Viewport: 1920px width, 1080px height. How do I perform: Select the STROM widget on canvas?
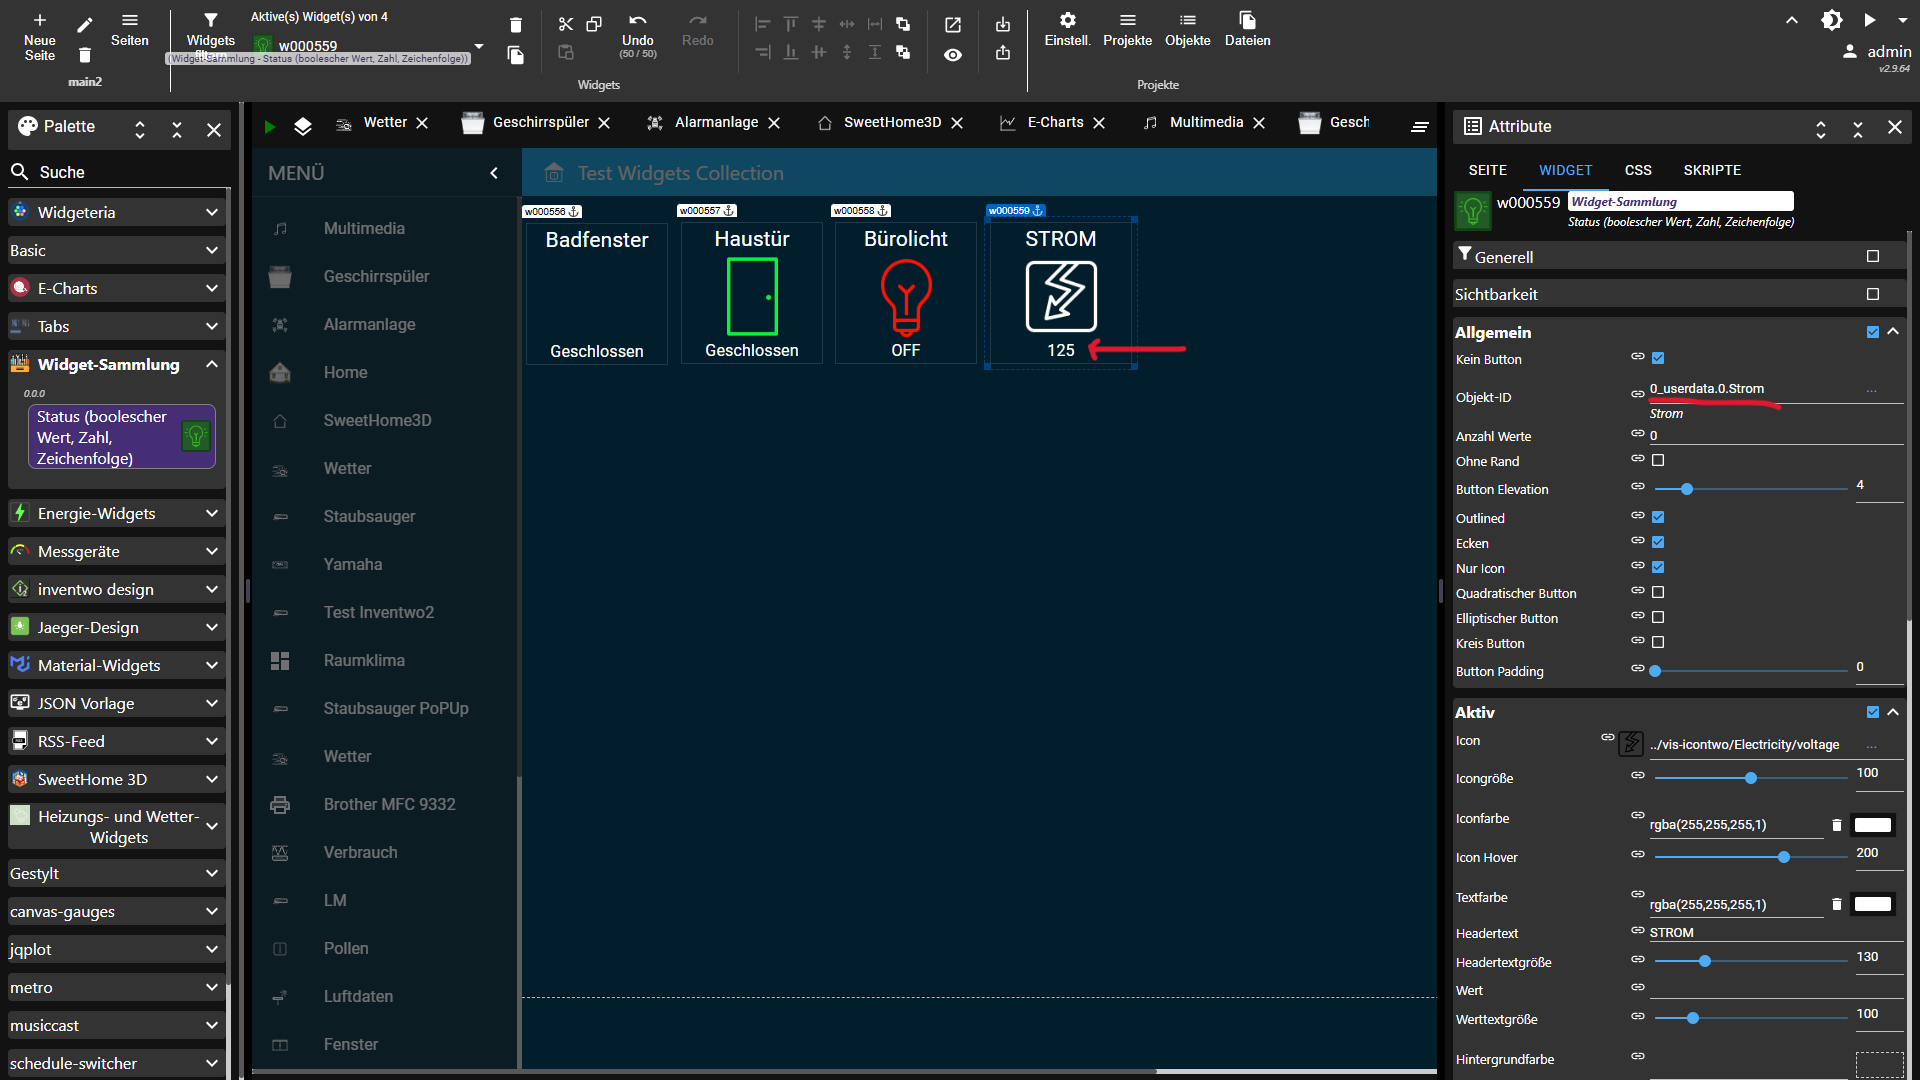click(x=1061, y=292)
